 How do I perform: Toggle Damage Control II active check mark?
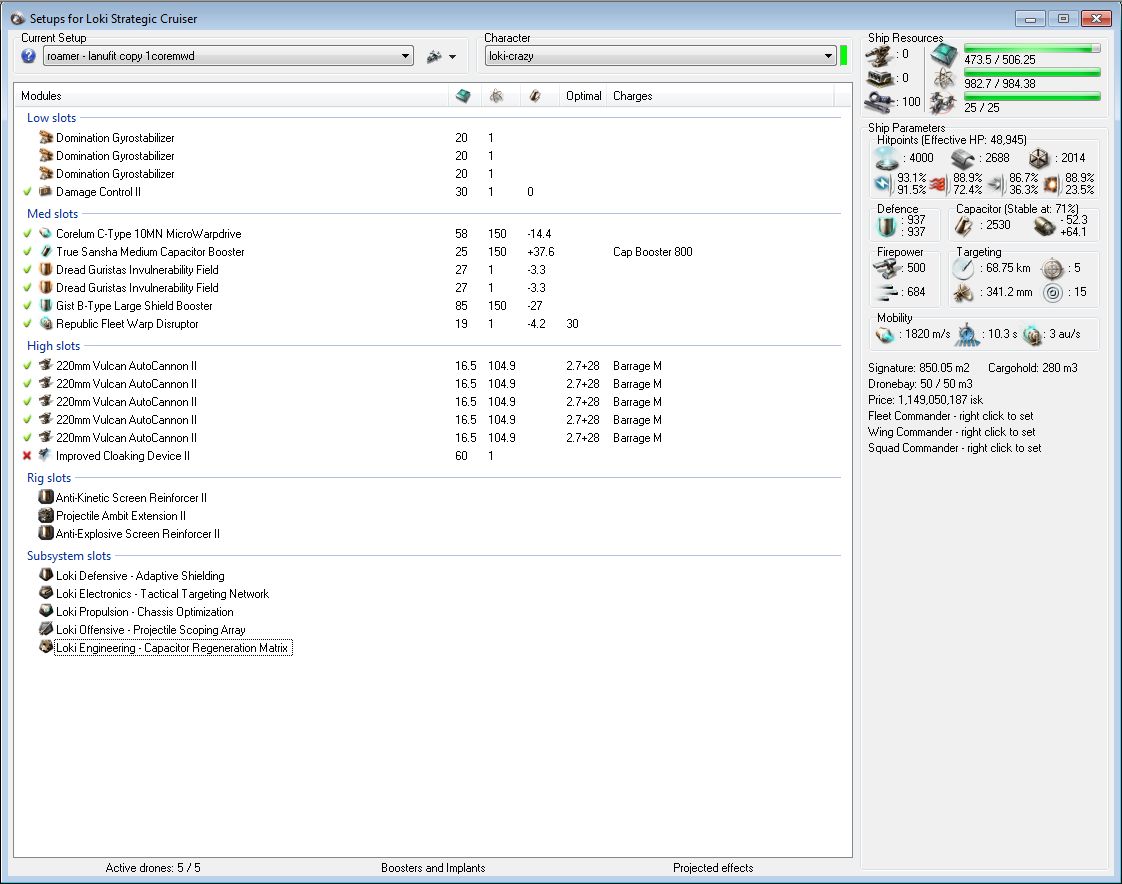[27, 192]
